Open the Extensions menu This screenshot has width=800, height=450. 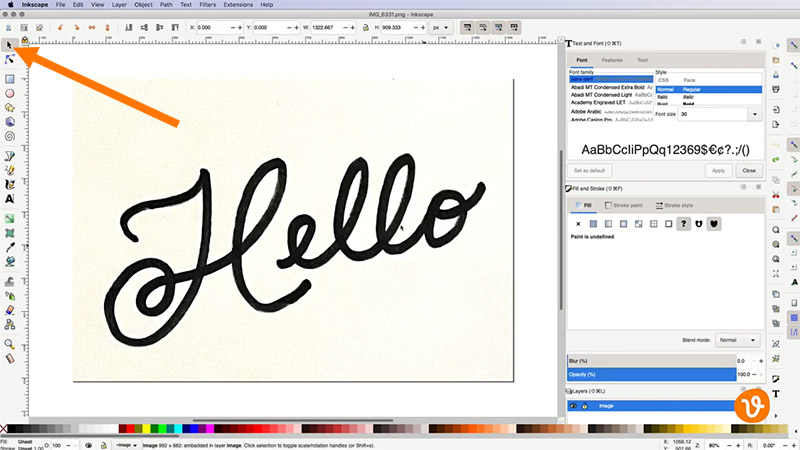238,5
